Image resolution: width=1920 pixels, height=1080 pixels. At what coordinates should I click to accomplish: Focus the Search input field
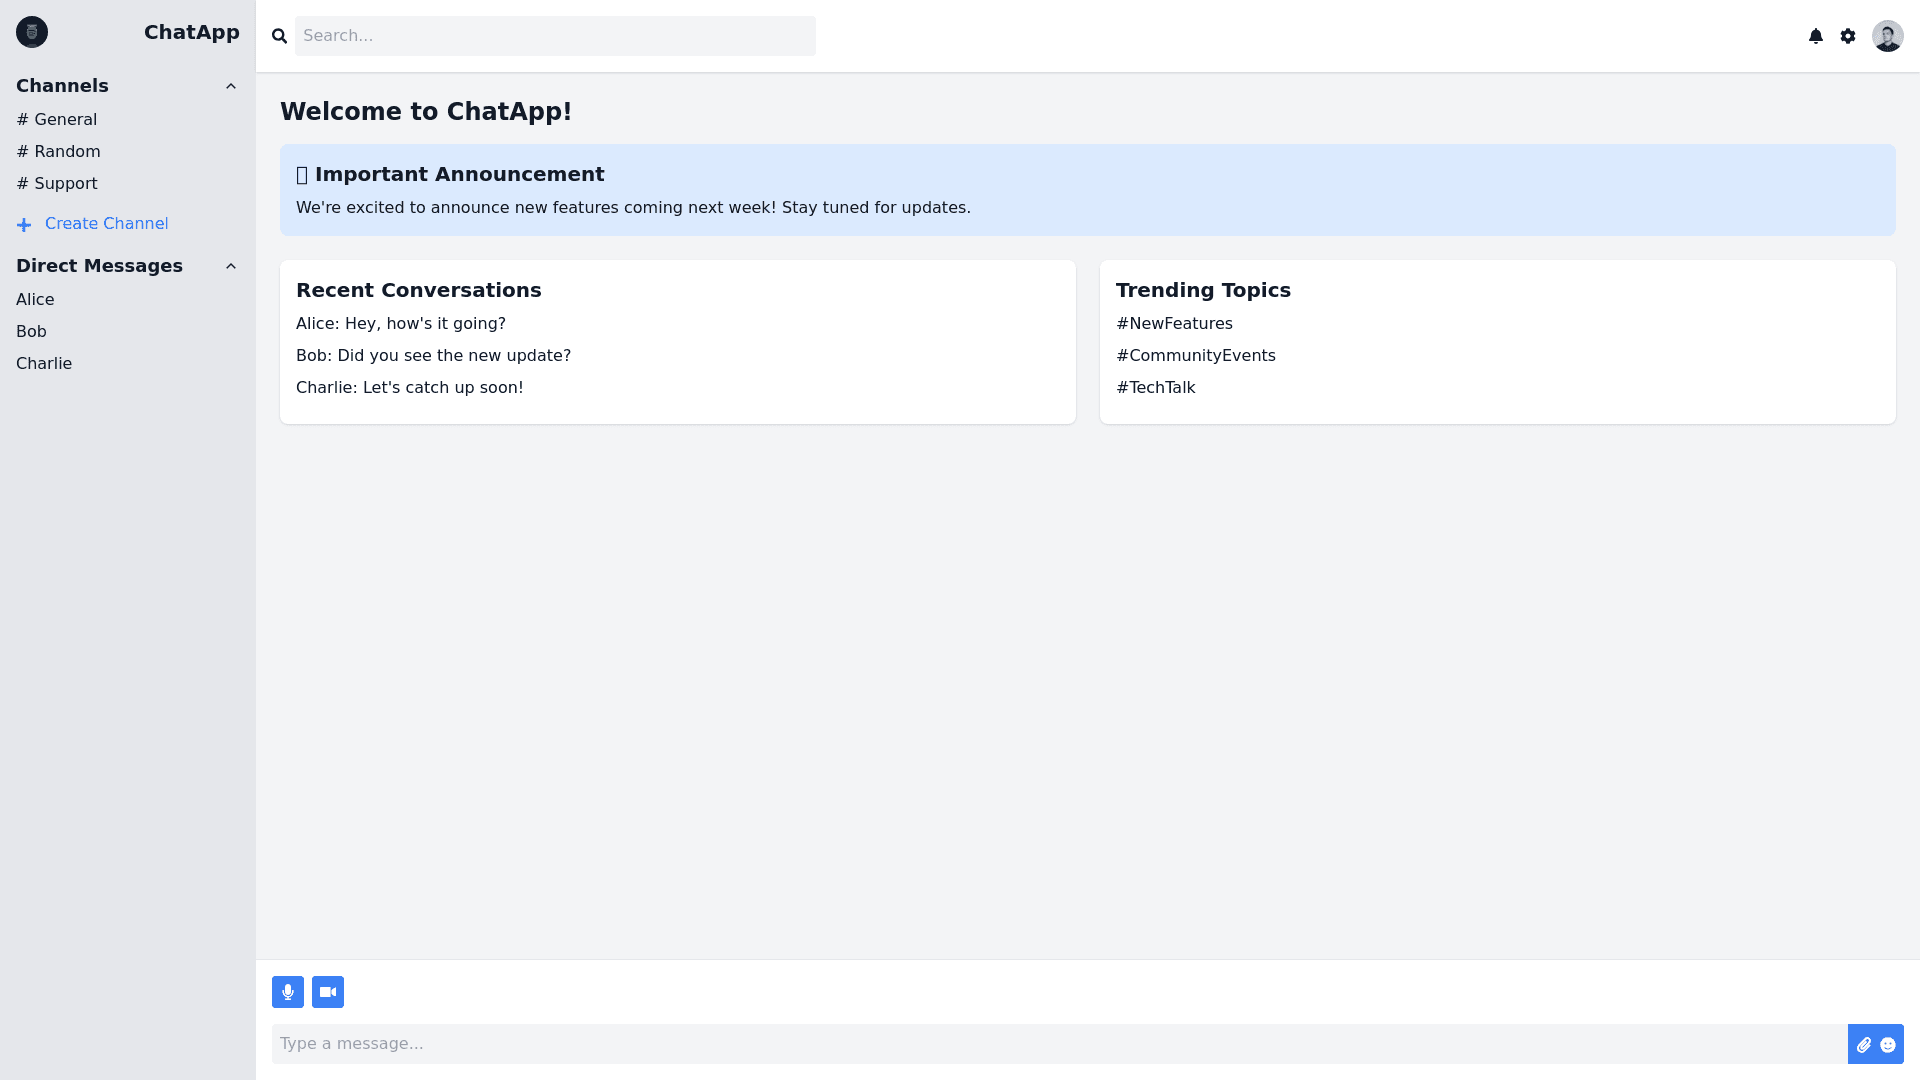pyautogui.click(x=555, y=36)
